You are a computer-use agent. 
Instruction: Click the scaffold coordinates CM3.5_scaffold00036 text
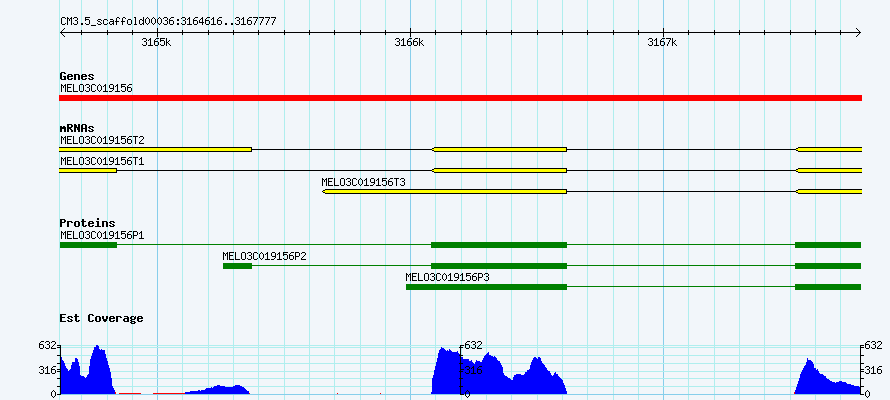click(x=169, y=21)
